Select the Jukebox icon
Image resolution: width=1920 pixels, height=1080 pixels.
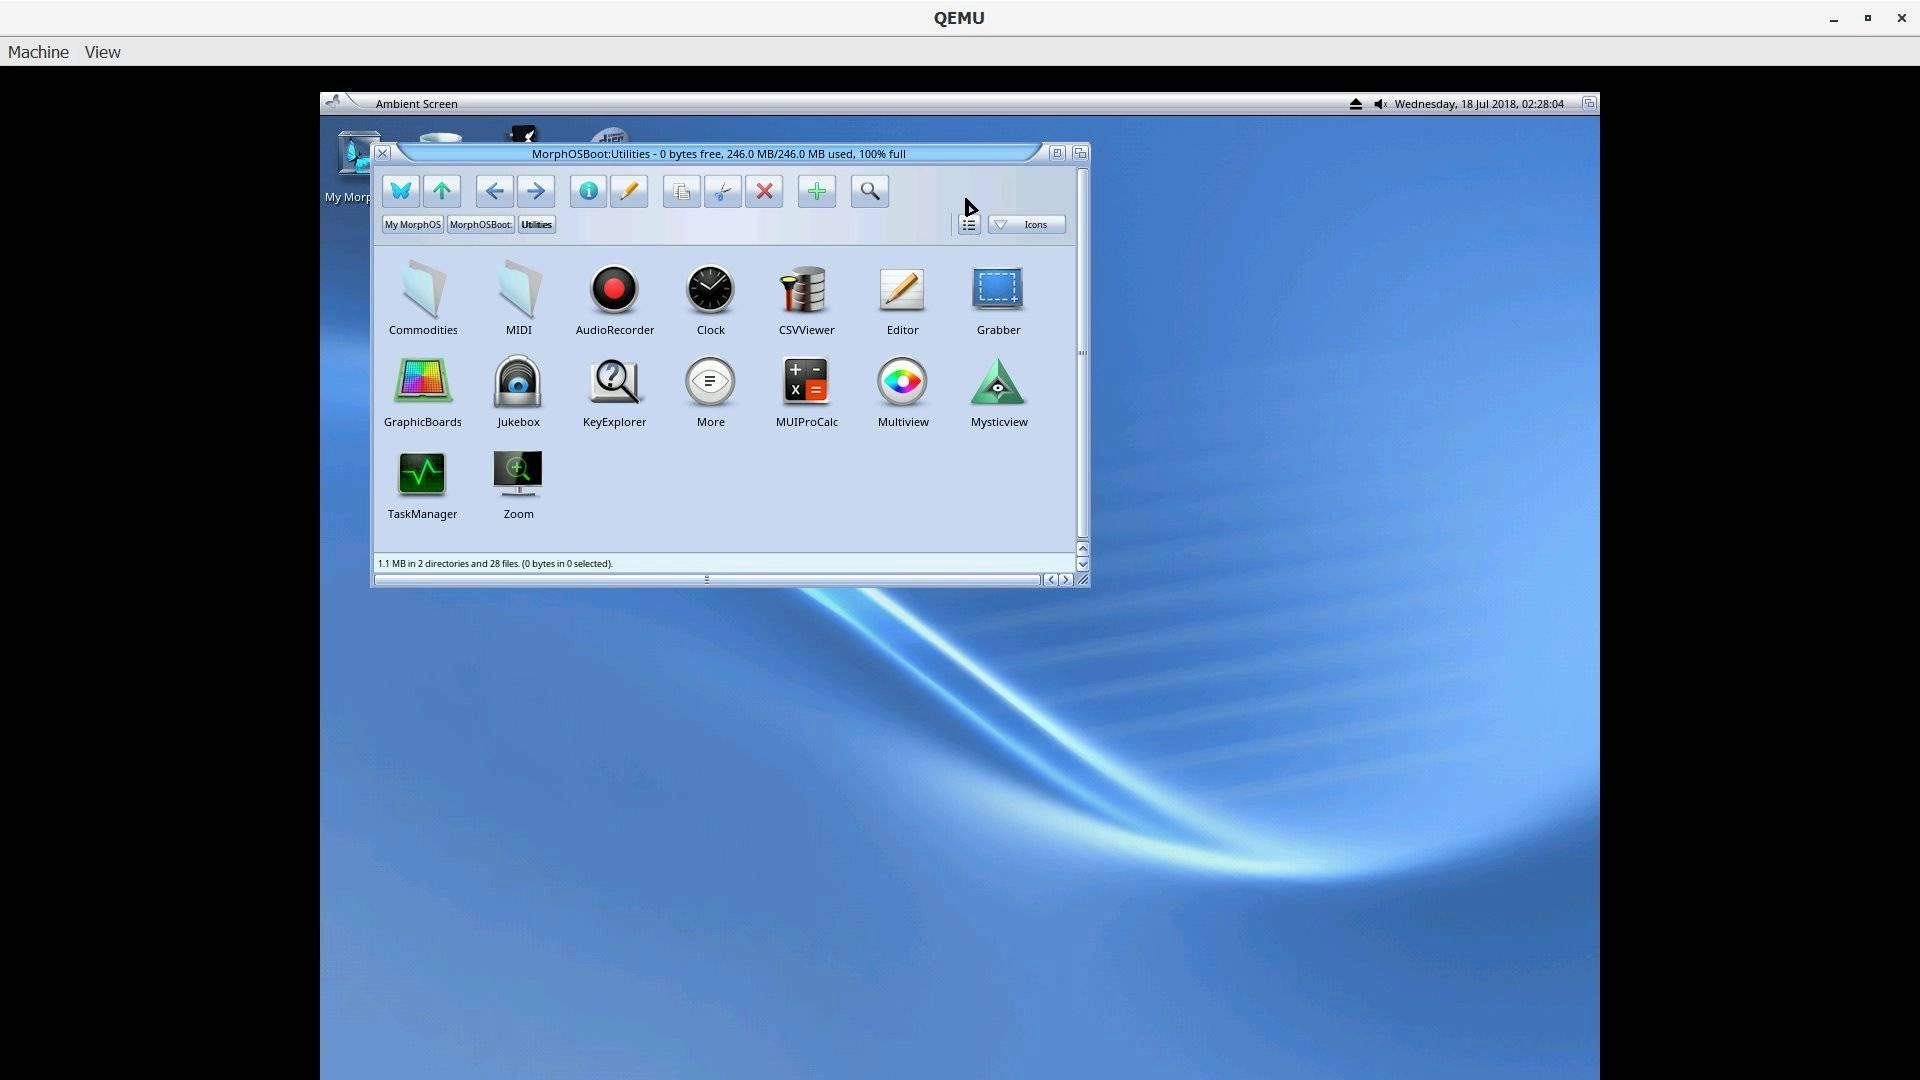[x=518, y=391]
